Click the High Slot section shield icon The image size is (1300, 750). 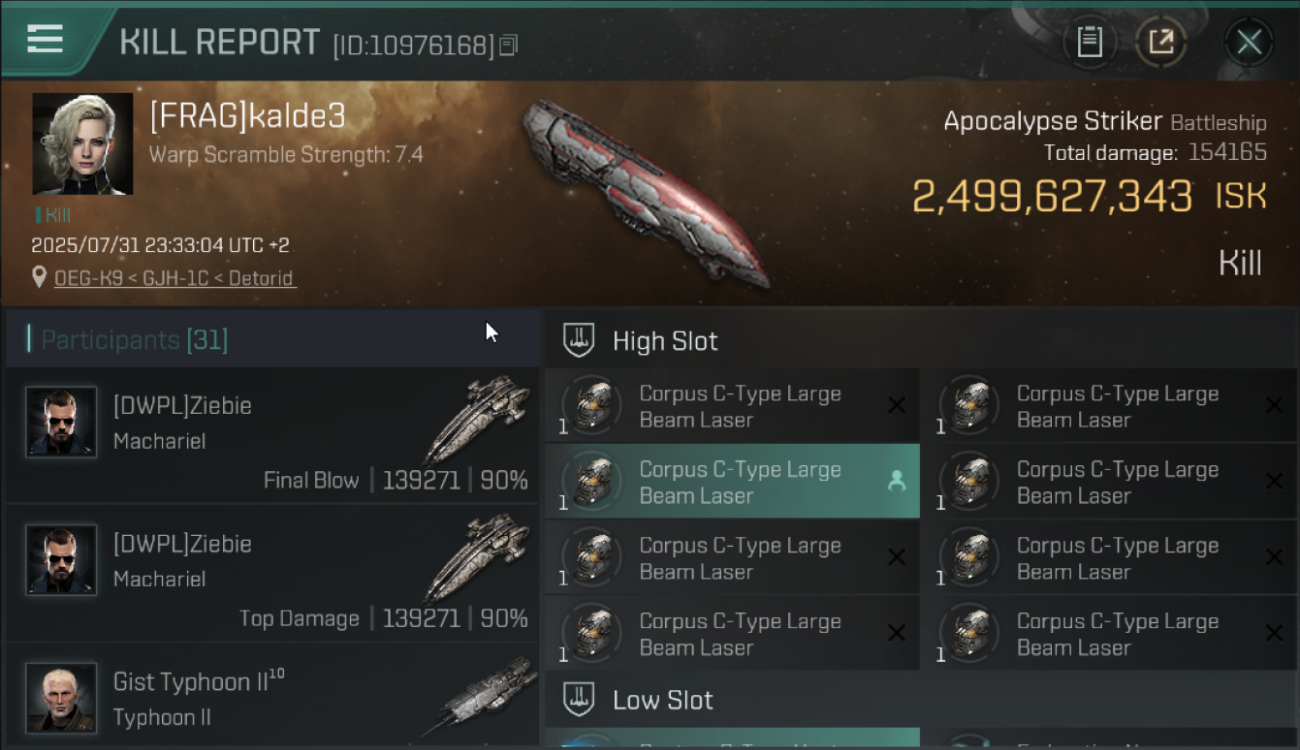click(x=579, y=341)
